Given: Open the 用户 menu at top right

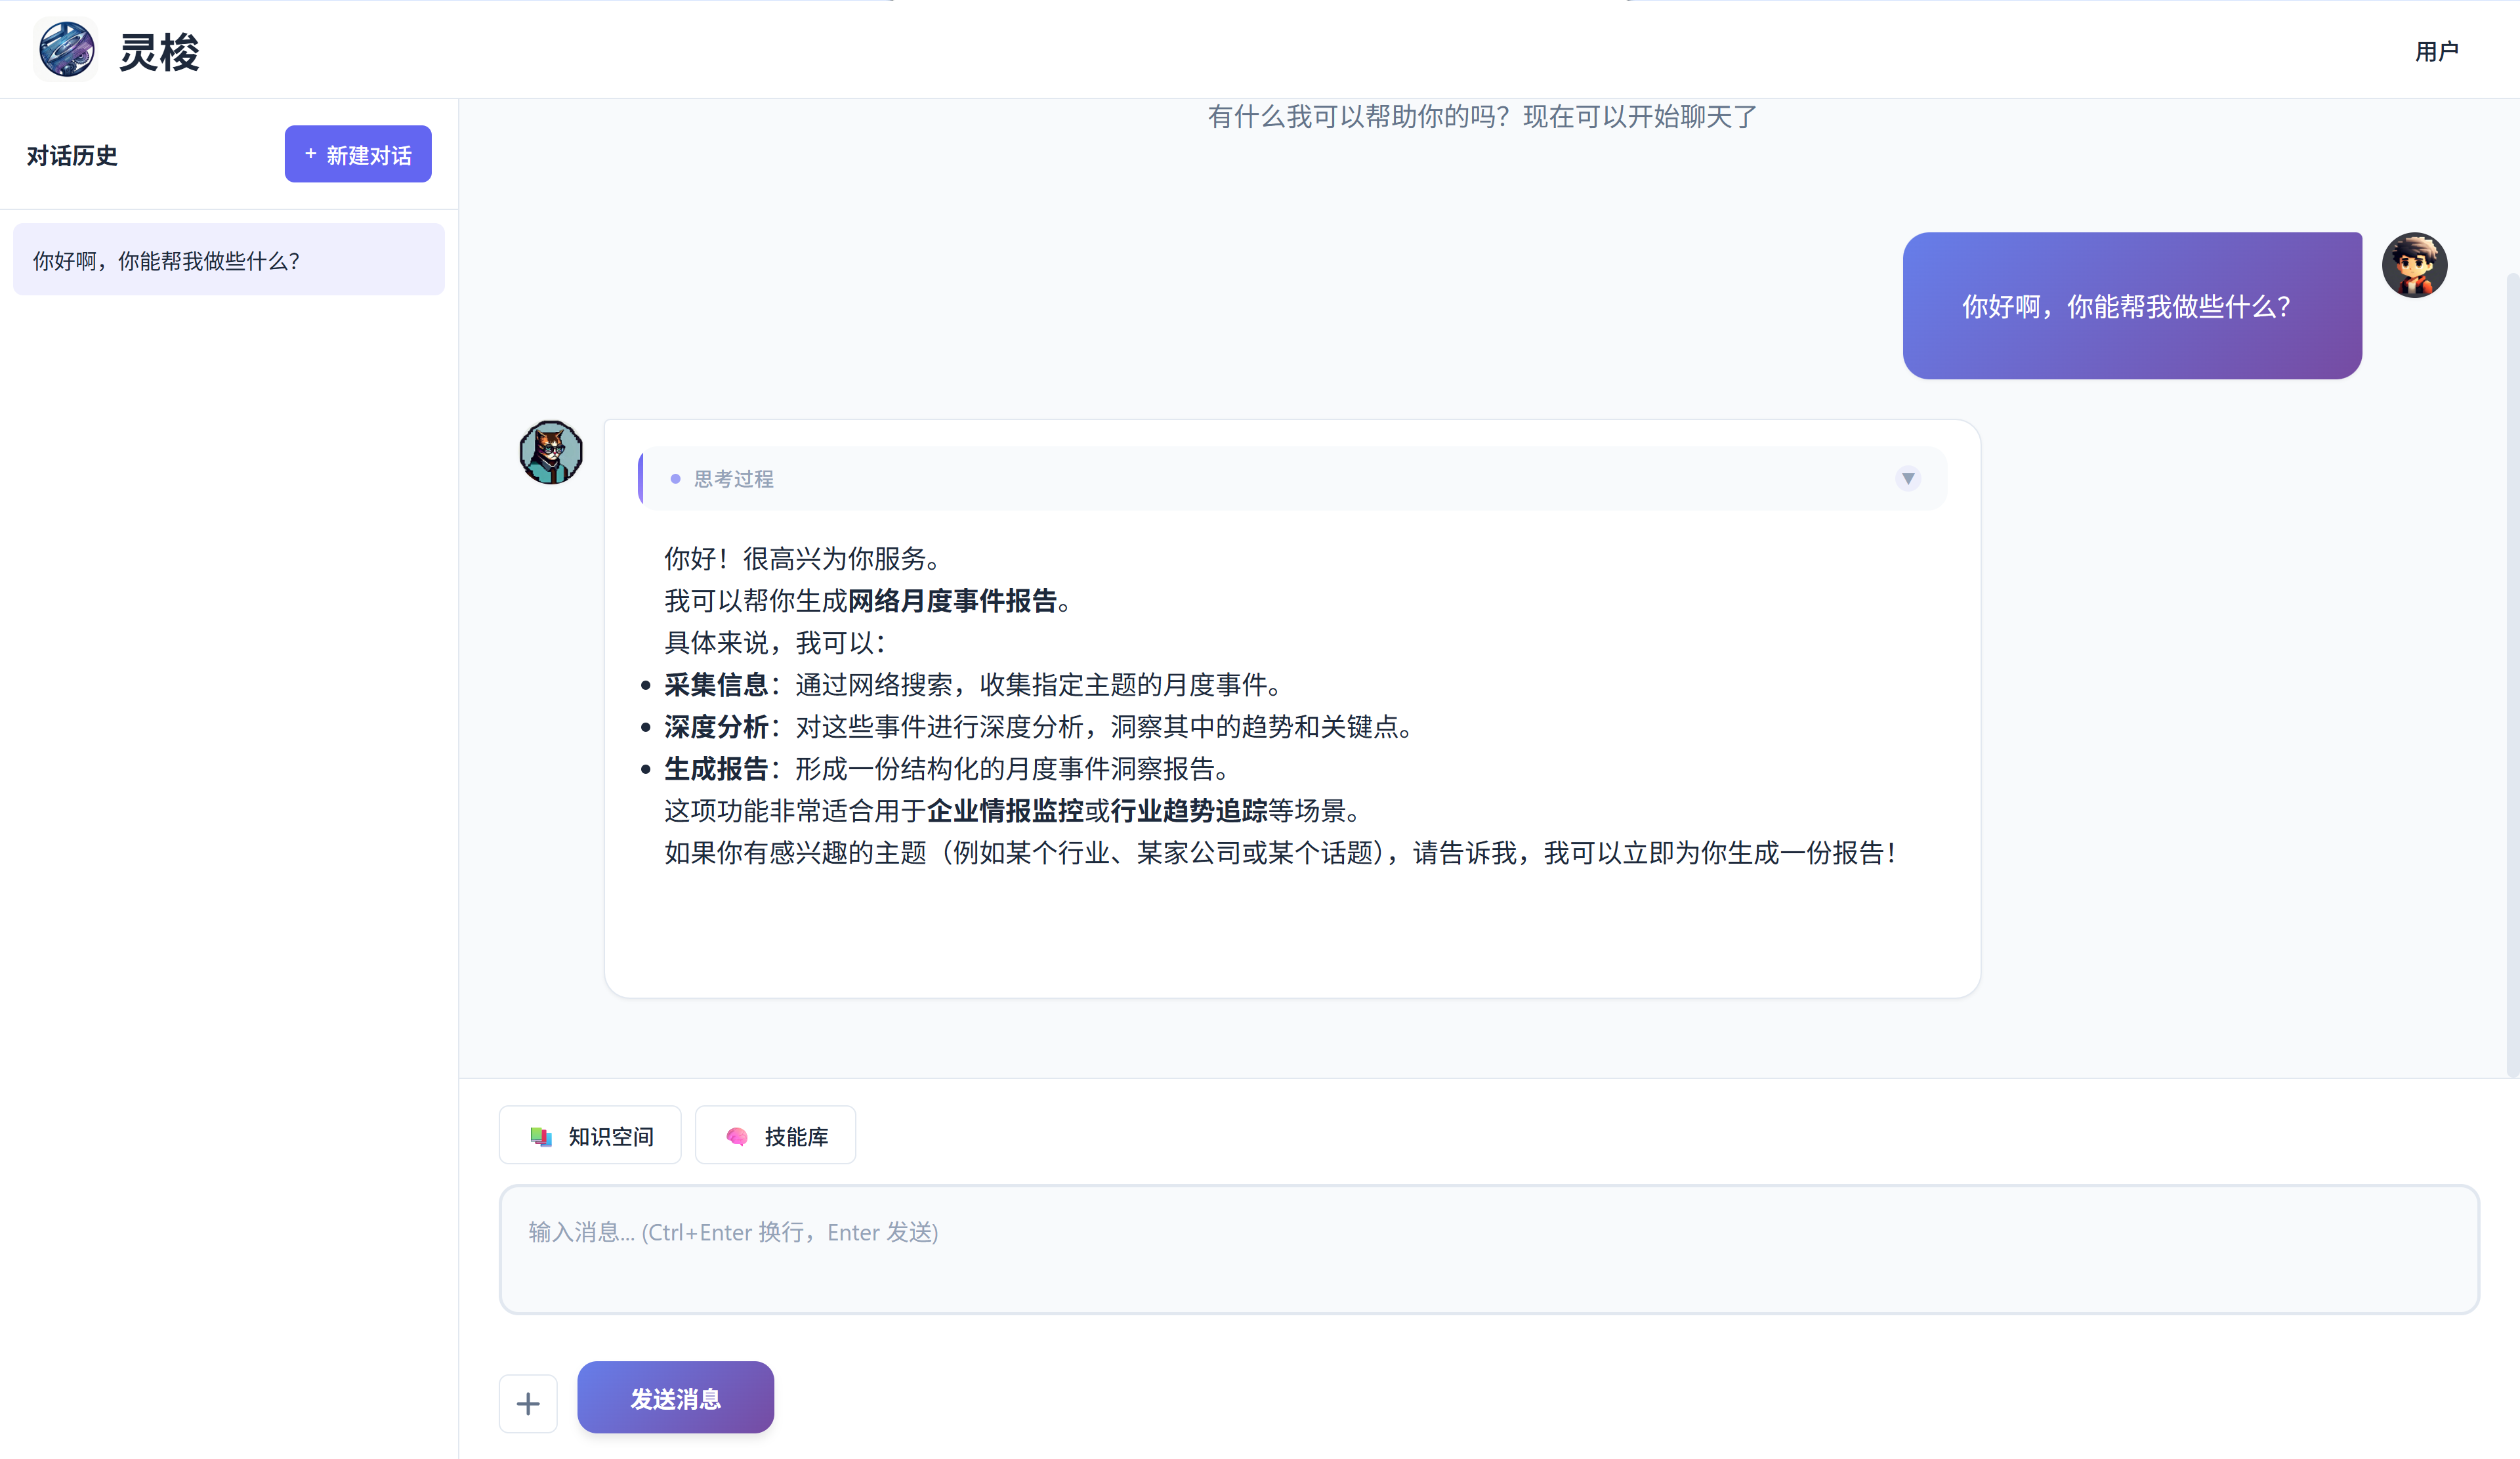Looking at the screenshot, I should pos(2436,51).
